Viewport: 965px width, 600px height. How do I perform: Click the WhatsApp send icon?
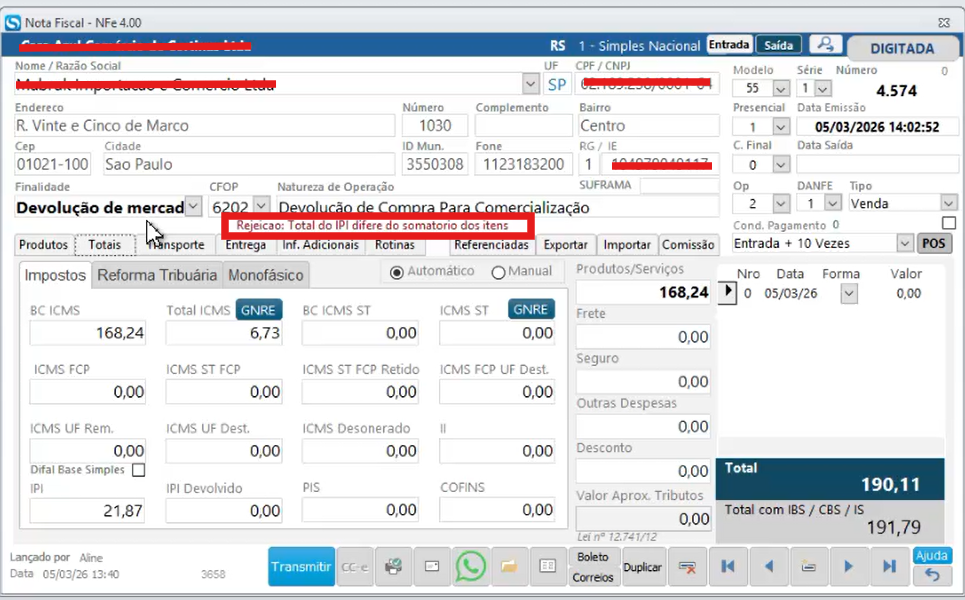pyautogui.click(x=470, y=566)
